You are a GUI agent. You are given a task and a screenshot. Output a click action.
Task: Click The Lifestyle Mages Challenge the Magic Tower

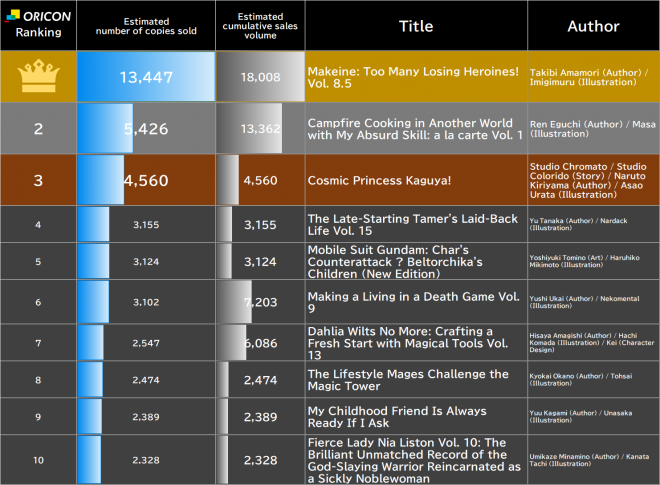coord(400,380)
